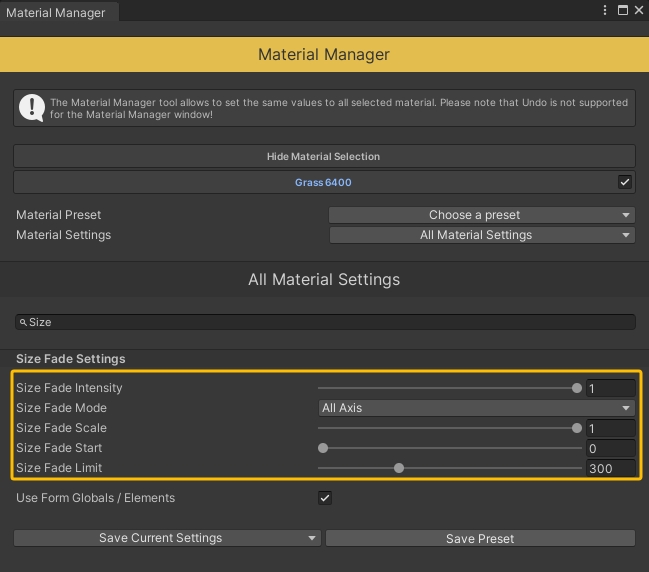Edit the Size Fade Limit value 300

pos(611,468)
